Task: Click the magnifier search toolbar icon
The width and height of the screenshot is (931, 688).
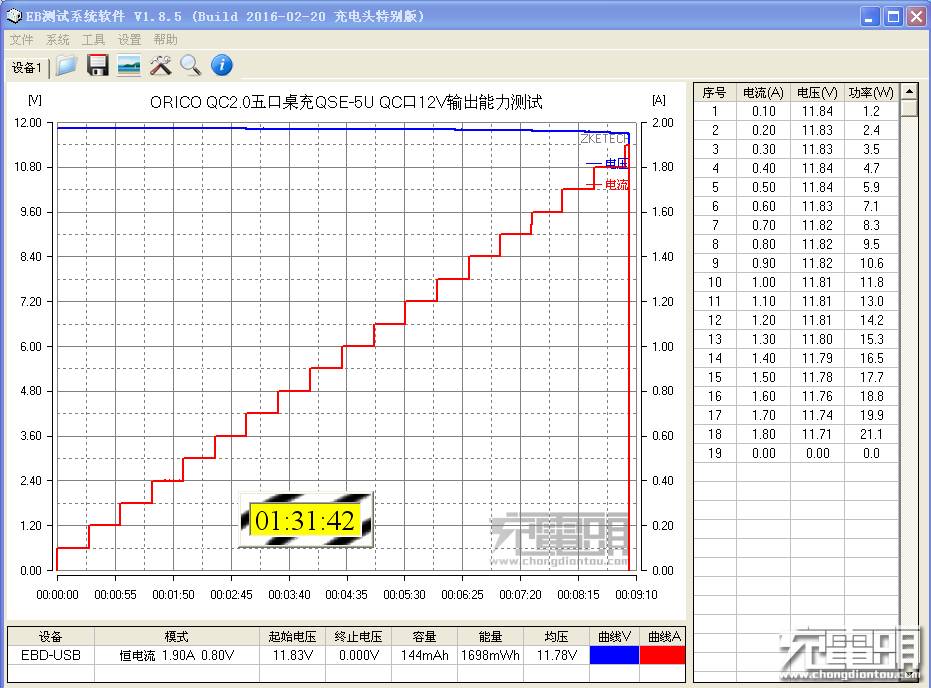Action: 191,65
